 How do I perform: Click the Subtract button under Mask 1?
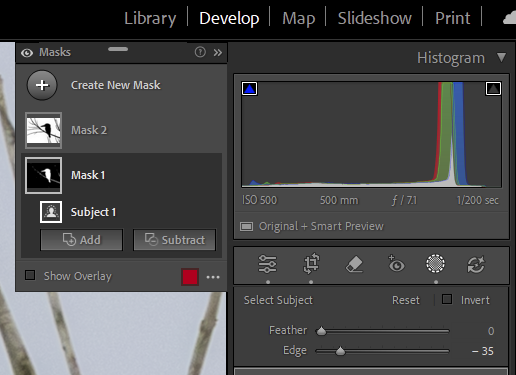(175, 240)
